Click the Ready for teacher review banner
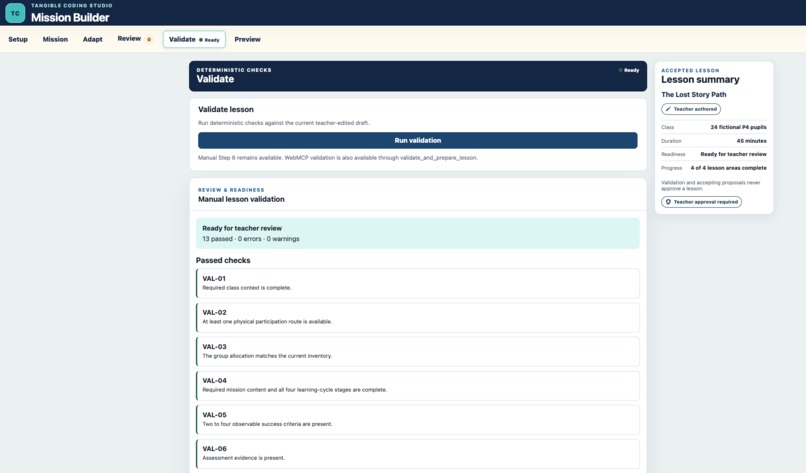This screenshot has width=806, height=473. click(417, 233)
